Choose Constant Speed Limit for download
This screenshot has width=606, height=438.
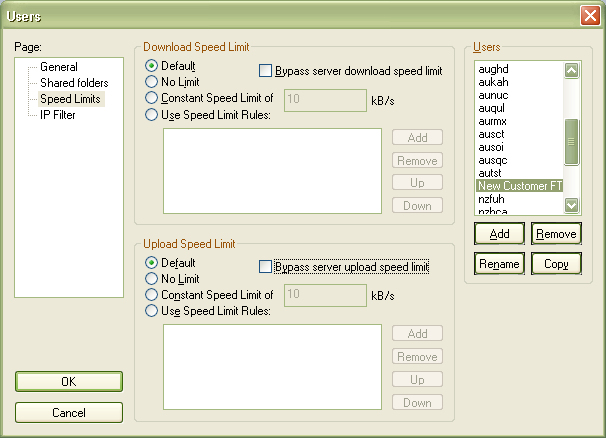tap(152, 98)
